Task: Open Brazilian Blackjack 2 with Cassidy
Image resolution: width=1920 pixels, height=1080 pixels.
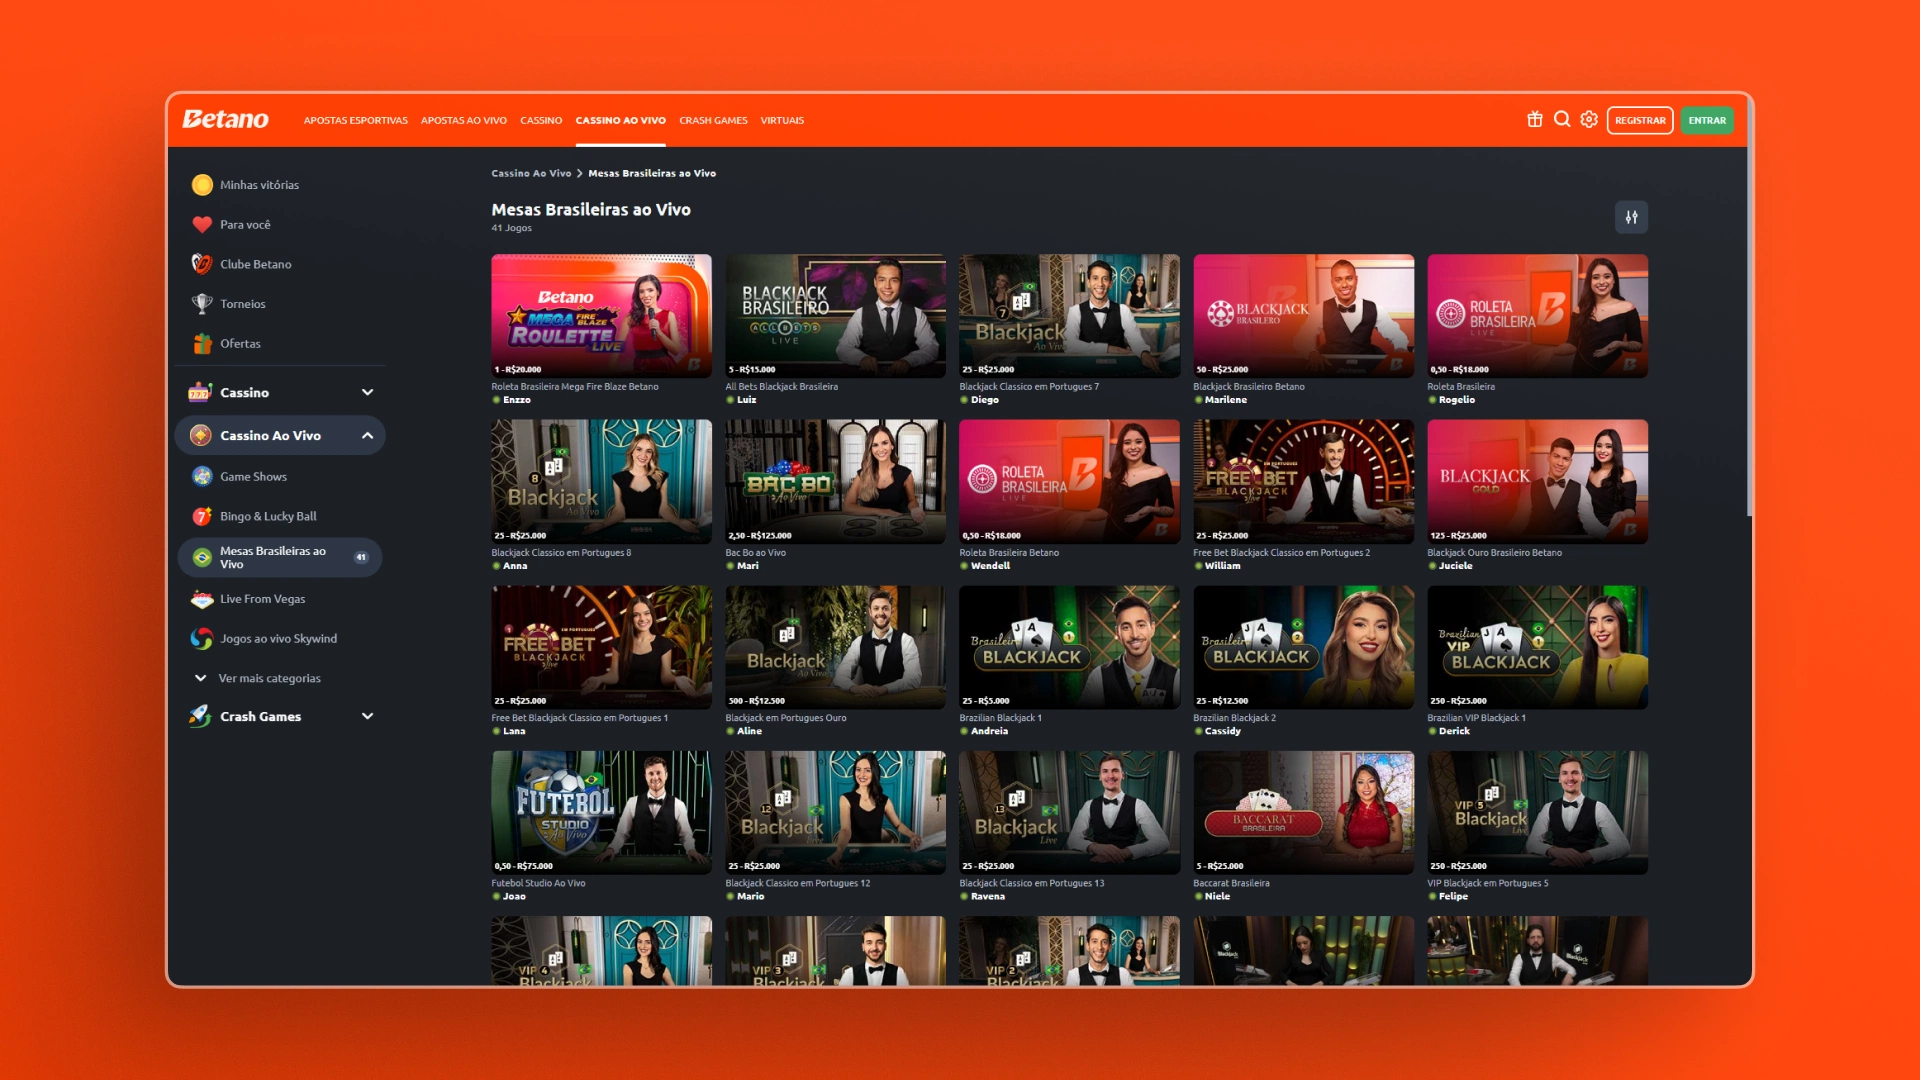Action: click(x=1303, y=647)
